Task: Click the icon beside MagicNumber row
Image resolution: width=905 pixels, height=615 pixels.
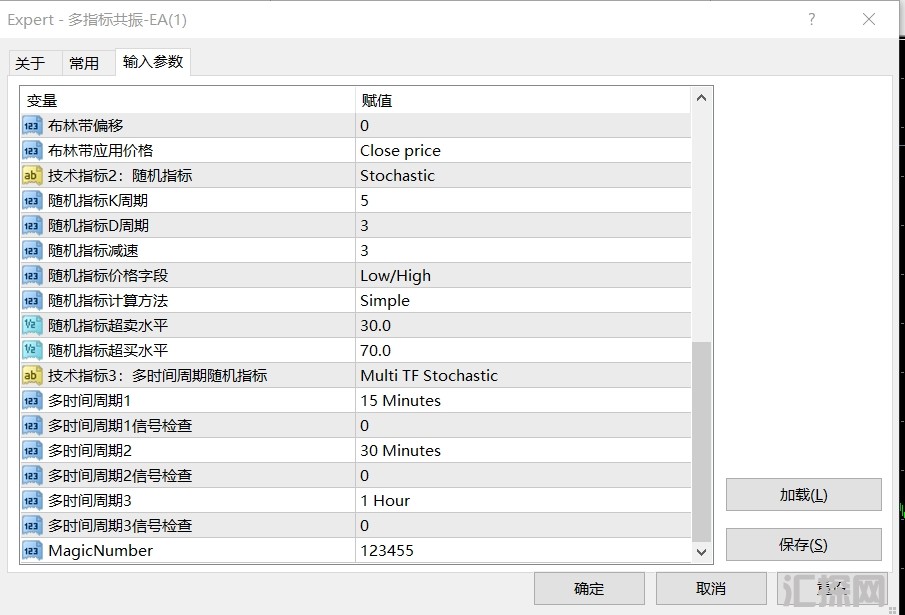Action: (x=31, y=551)
